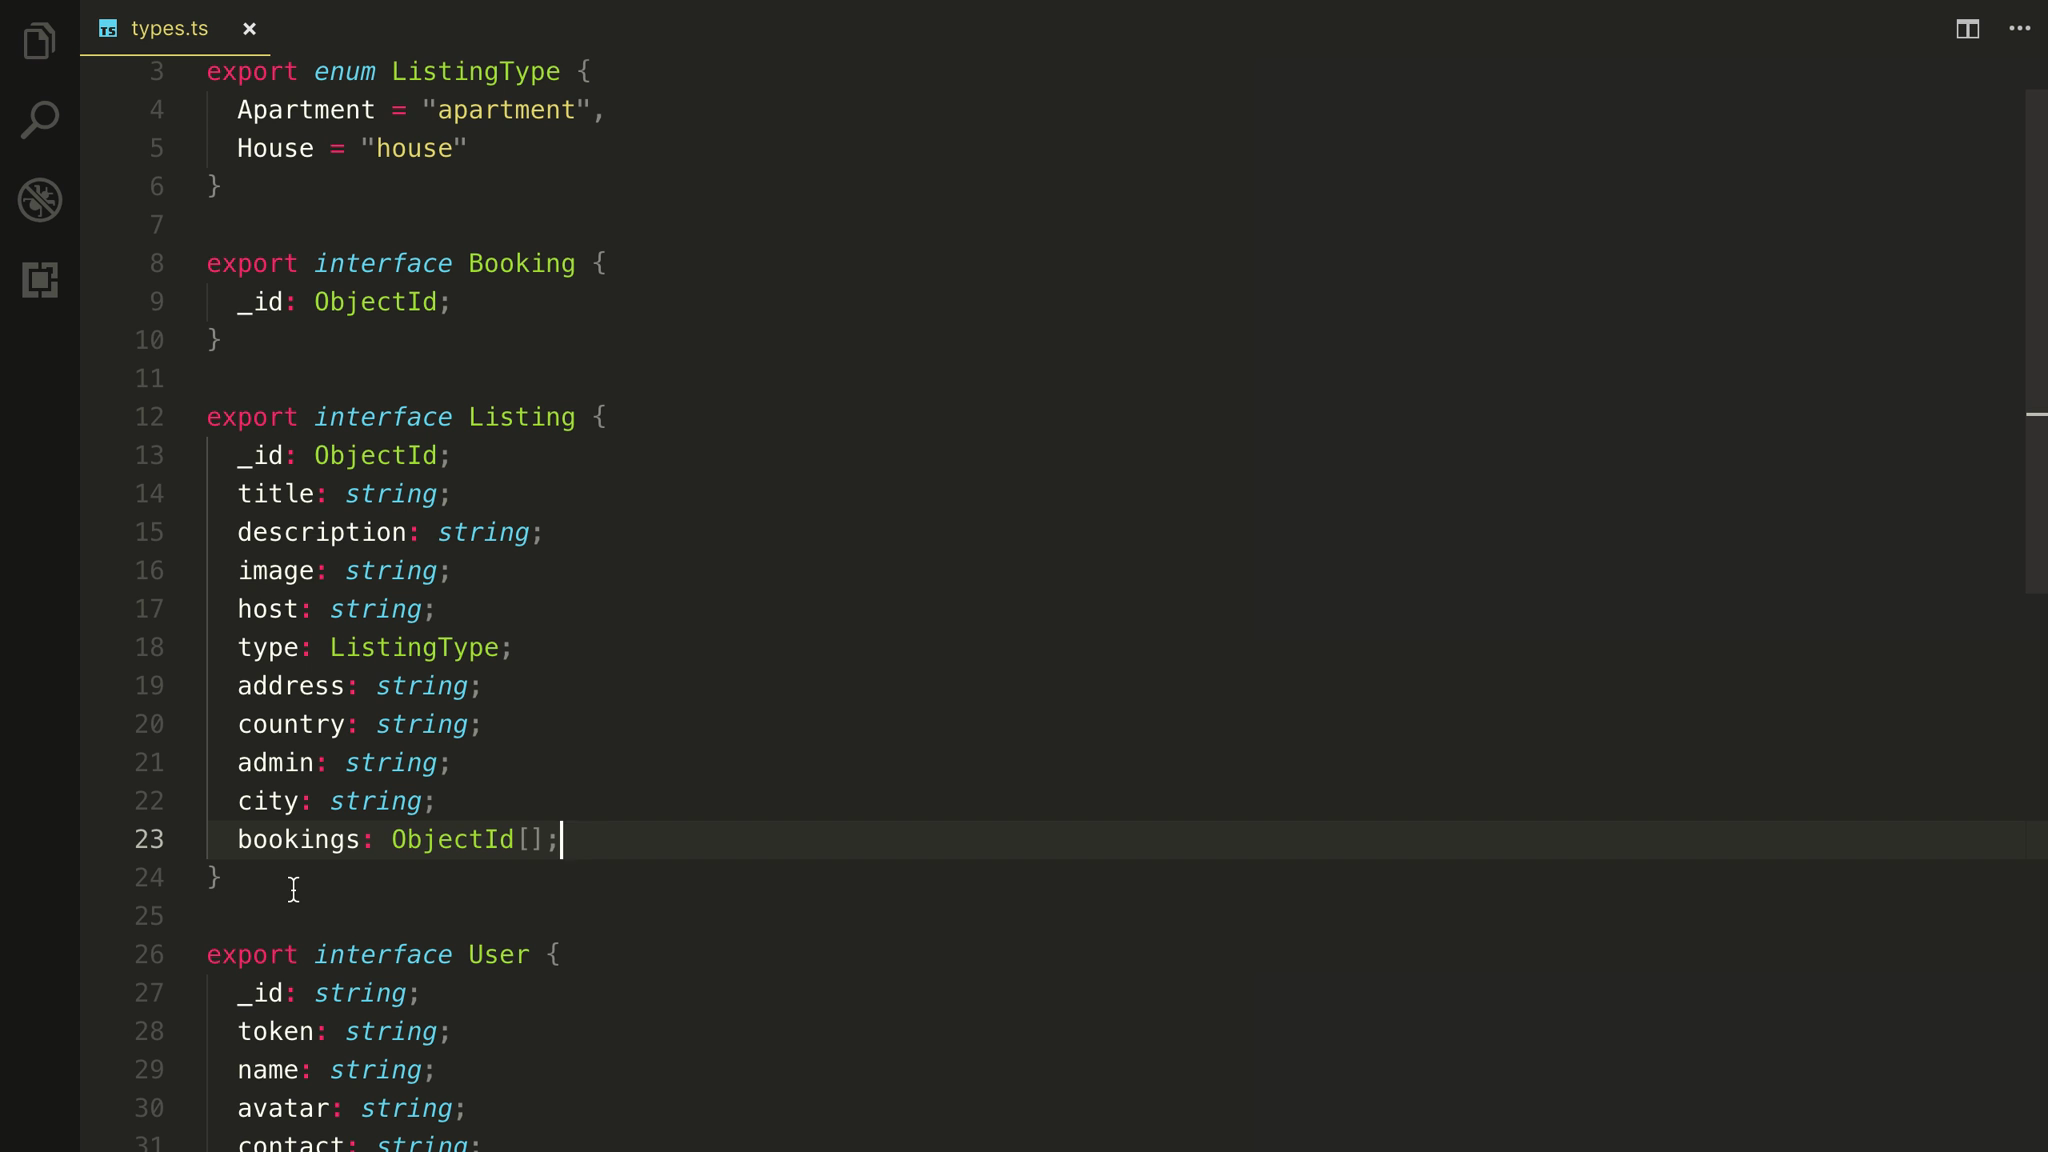The height and width of the screenshot is (1152, 2048).
Task: Click the User interface name
Action: click(x=500, y=954)
